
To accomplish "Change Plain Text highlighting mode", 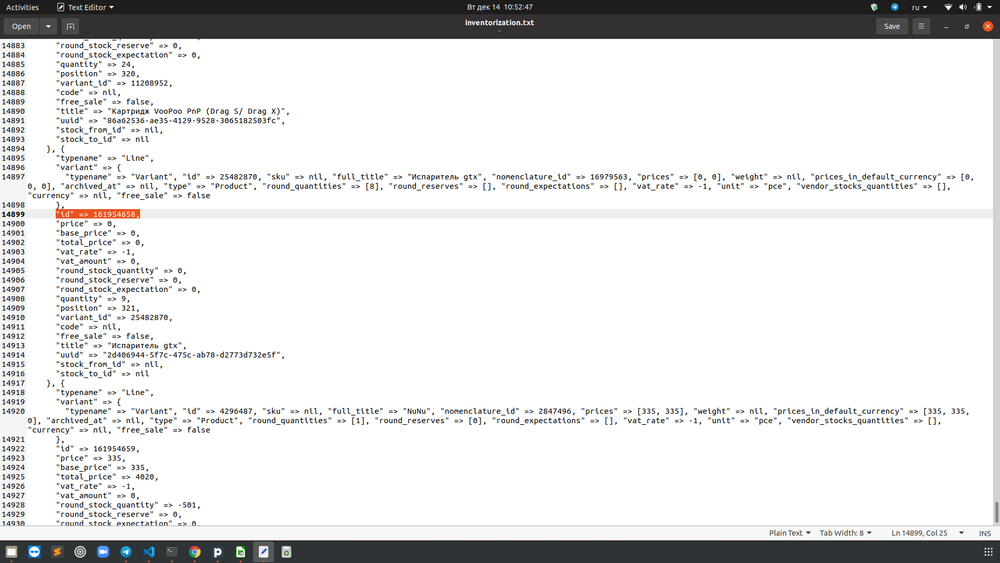I will coord(790,533).
